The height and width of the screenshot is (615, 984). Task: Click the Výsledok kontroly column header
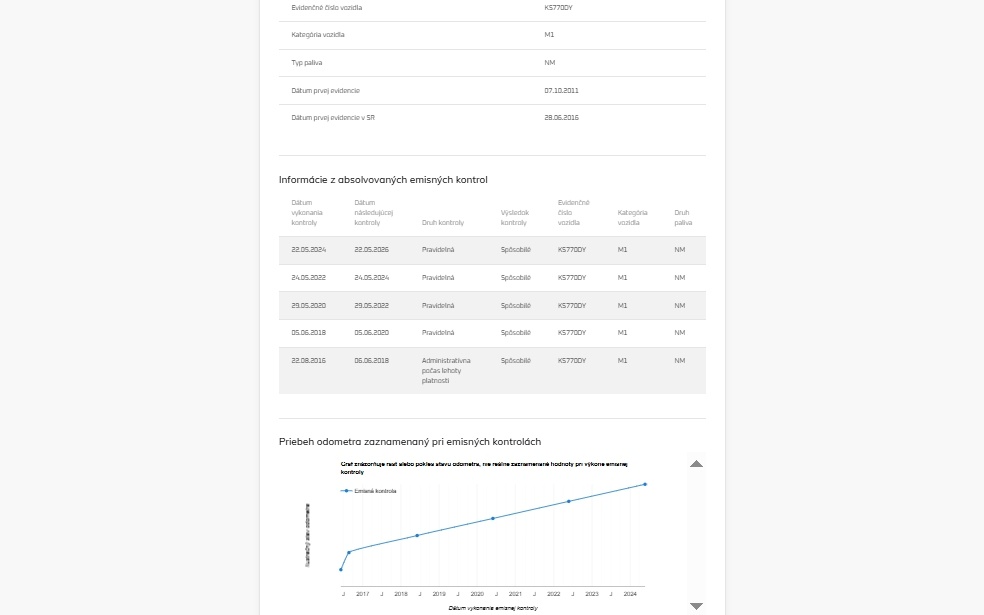click(514, 217)
